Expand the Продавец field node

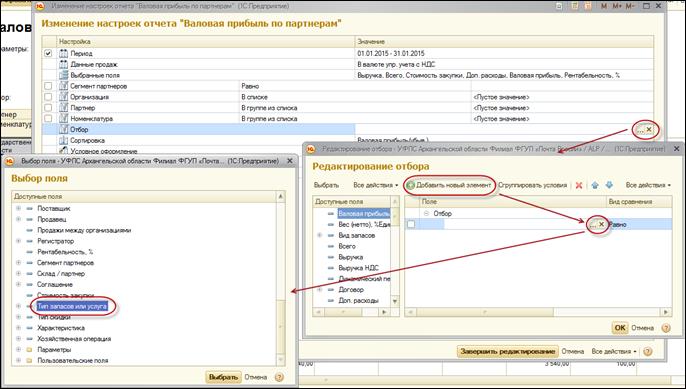18,219
